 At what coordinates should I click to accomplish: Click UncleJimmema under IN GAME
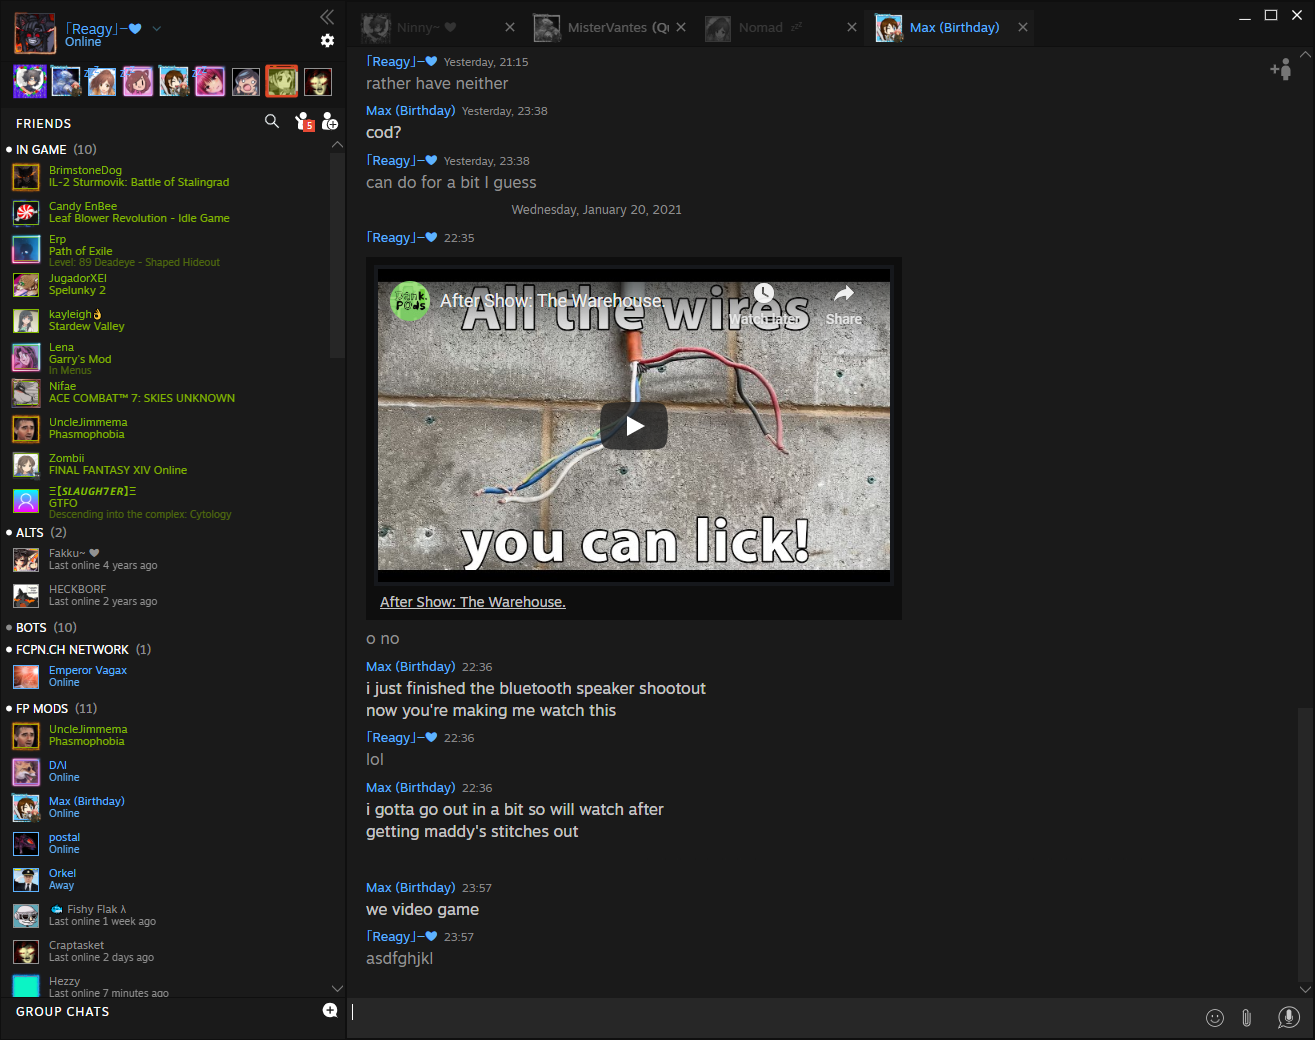click(x=170, y=429)
